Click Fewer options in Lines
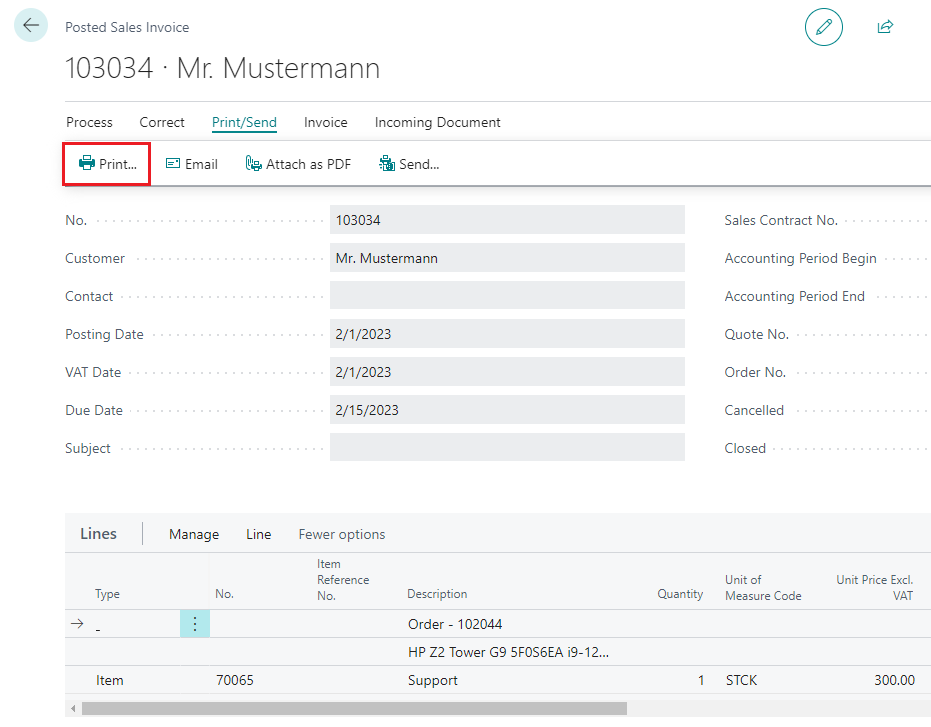The image size is (931, 727). (341, 534)
